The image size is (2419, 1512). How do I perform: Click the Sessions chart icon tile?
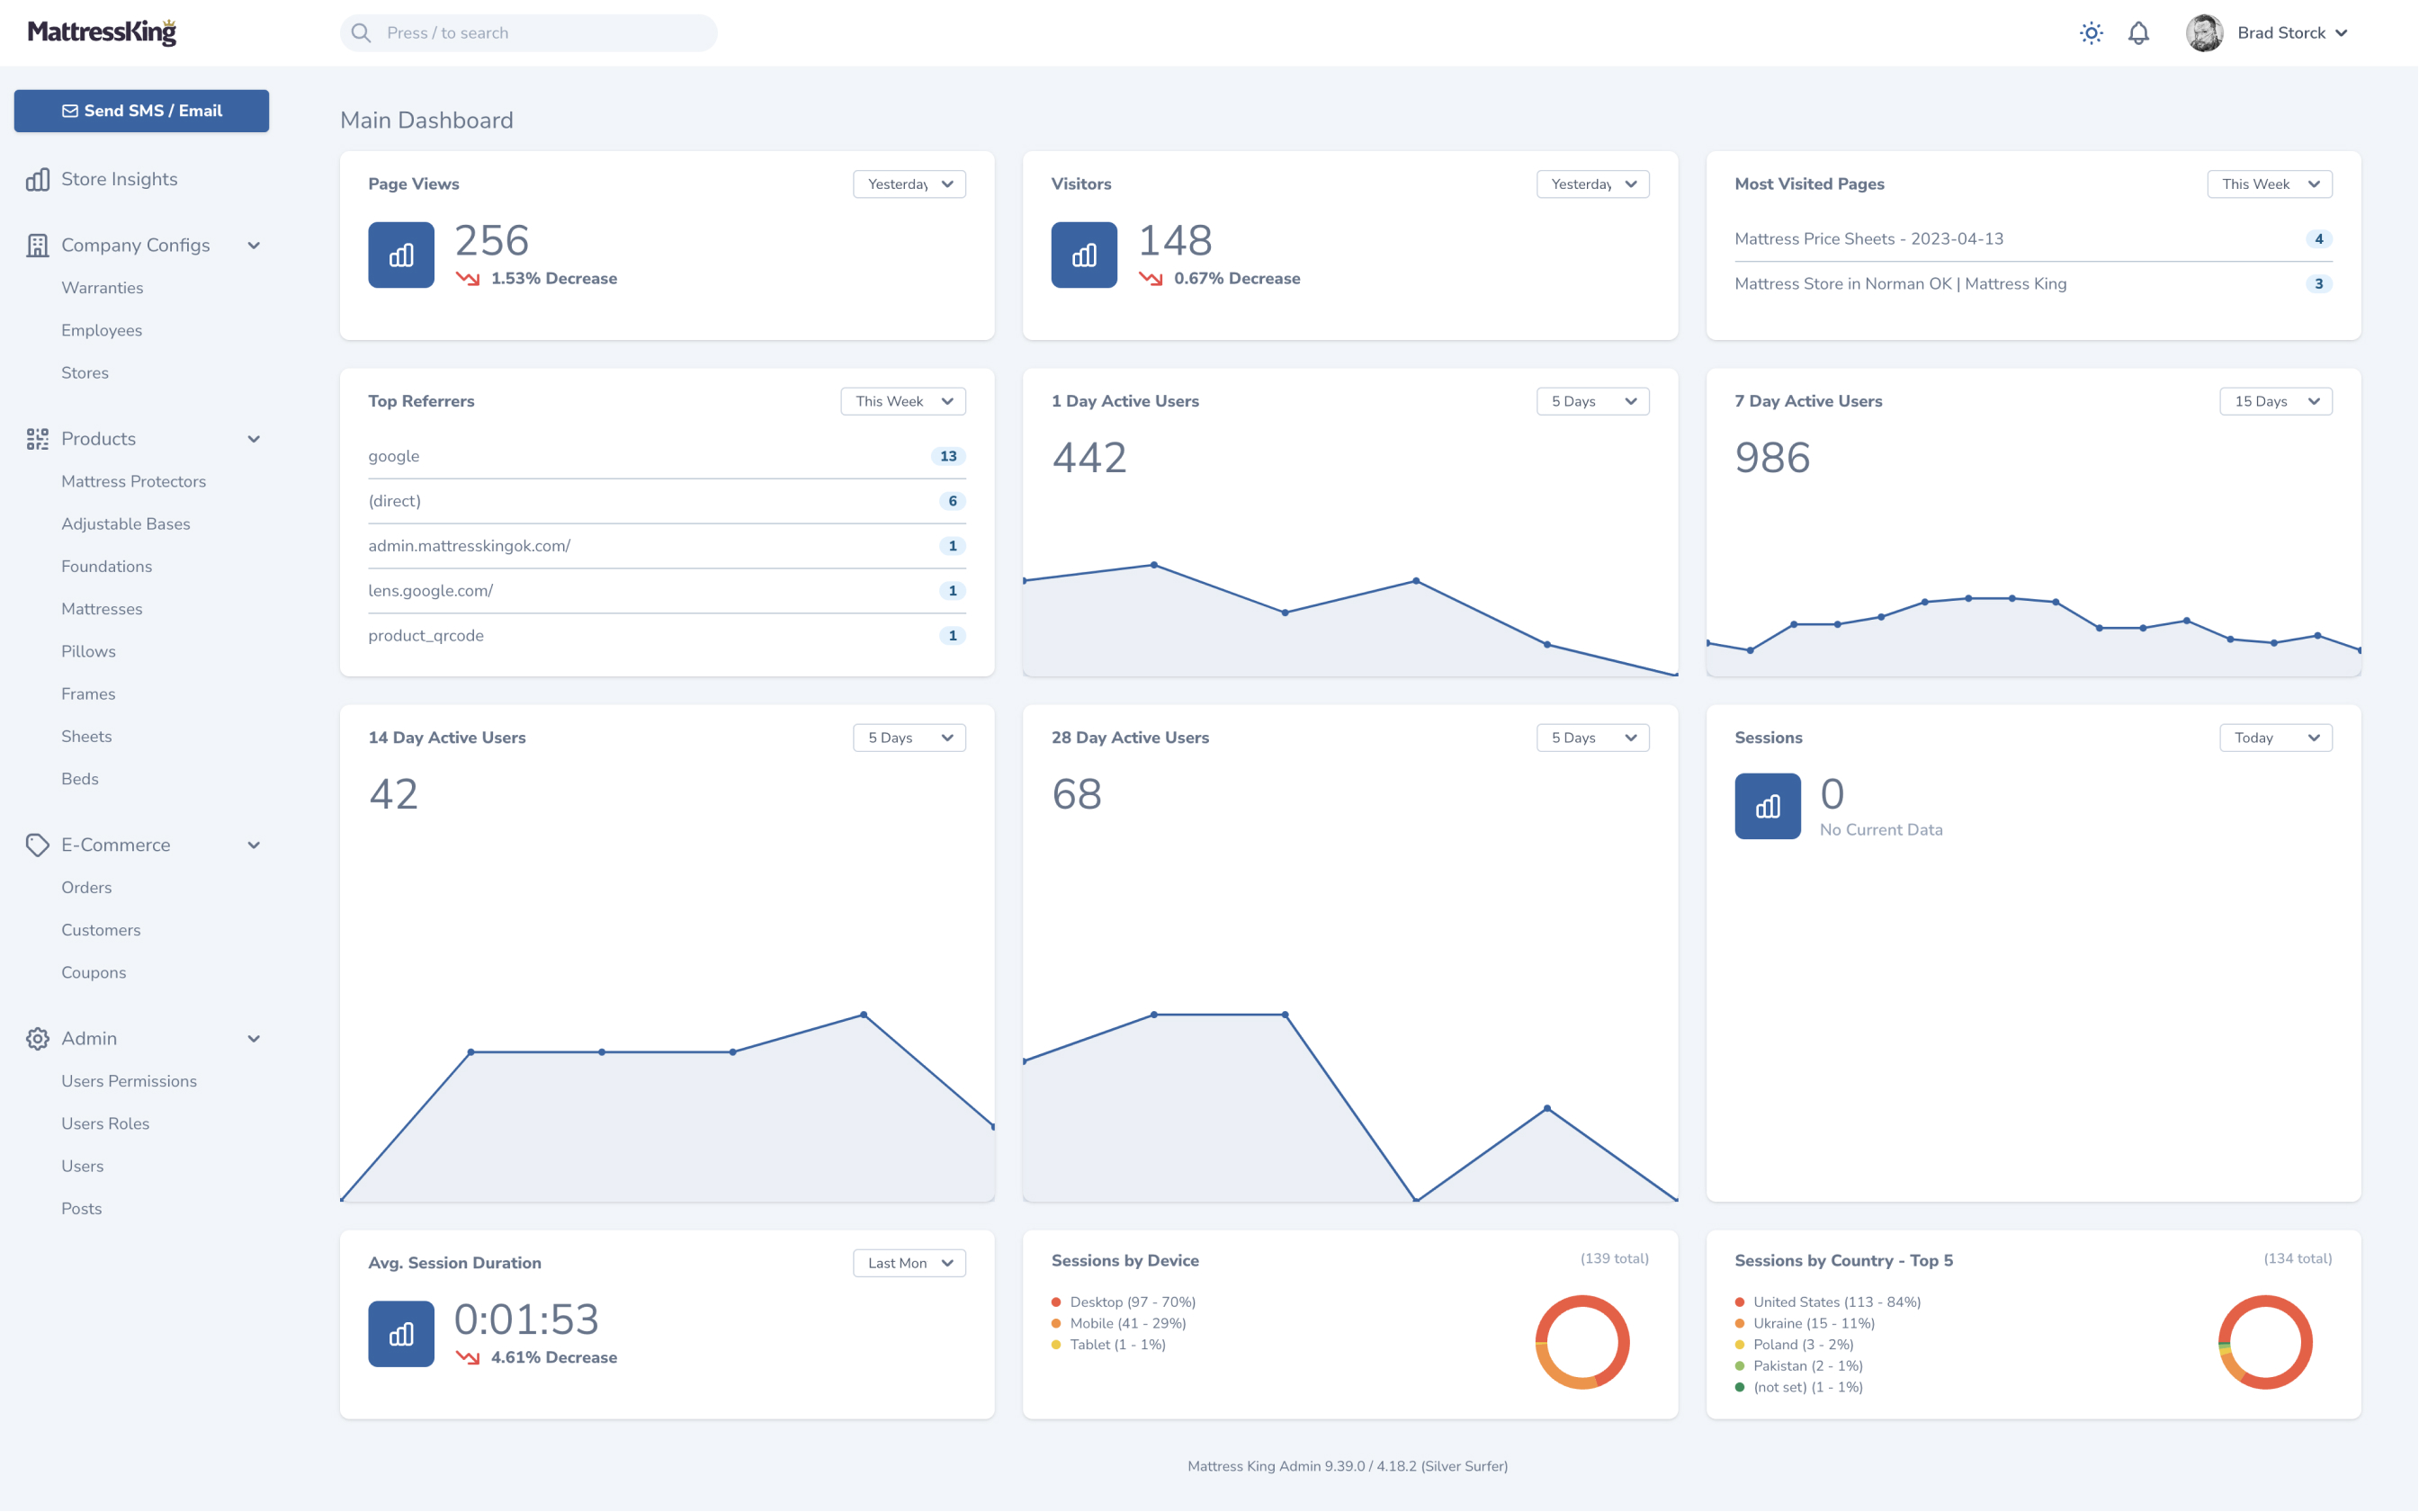tap(1767, 806)
